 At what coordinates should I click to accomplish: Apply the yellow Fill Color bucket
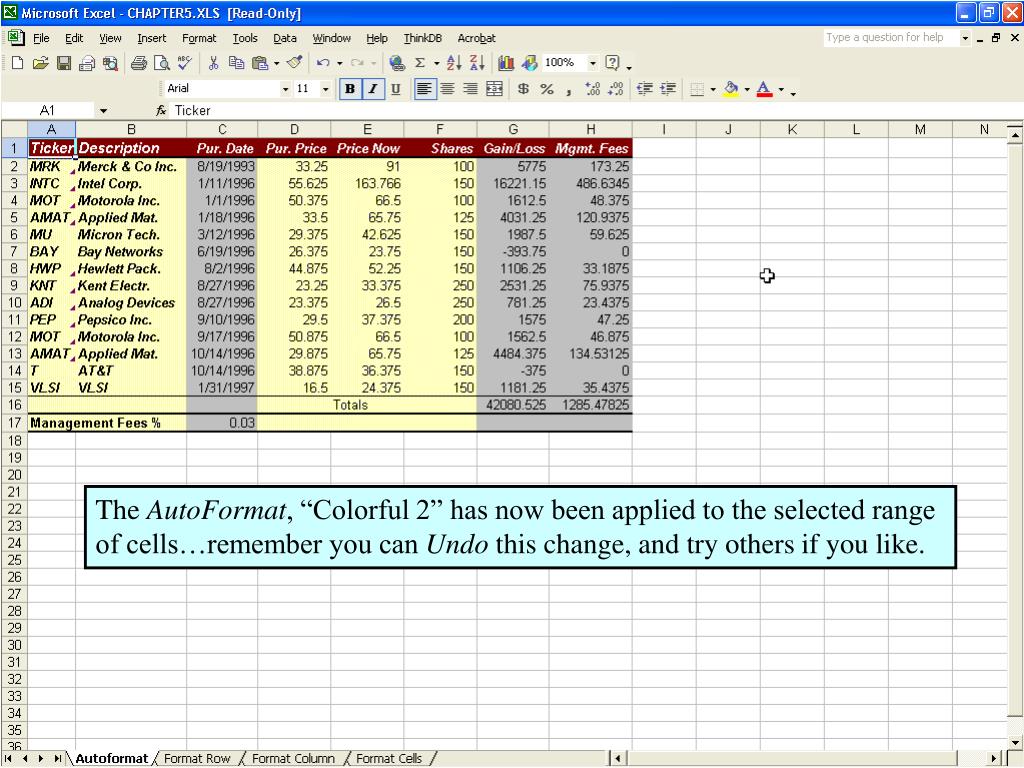[731, 89]
